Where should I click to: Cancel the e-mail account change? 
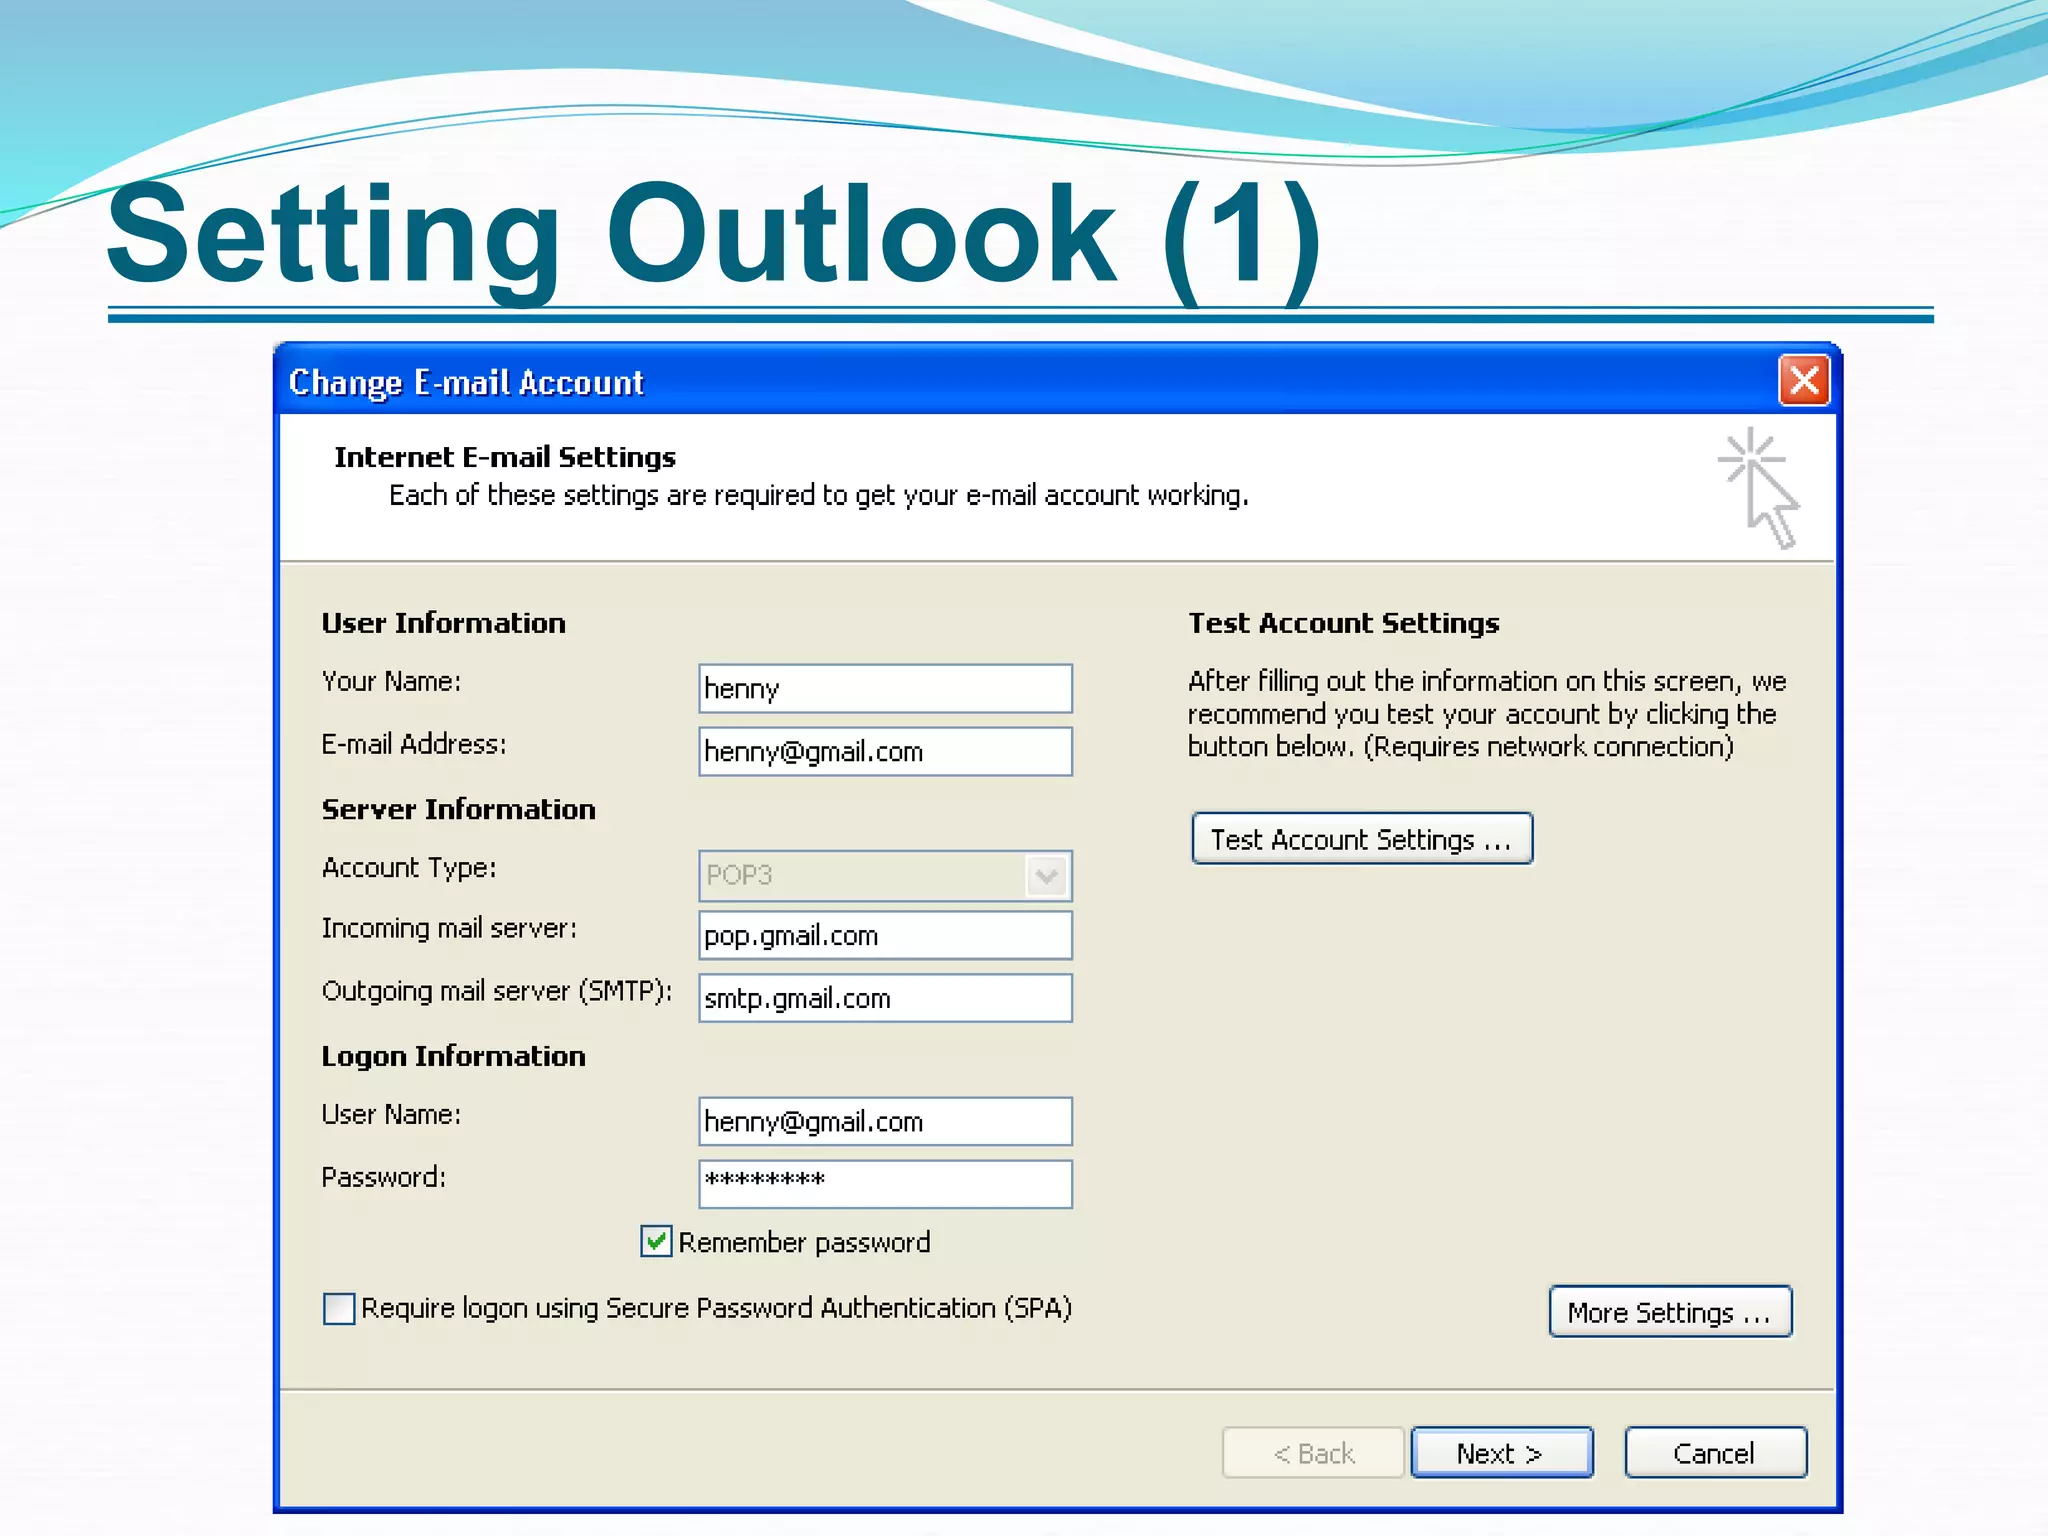pos(1715,1452)
